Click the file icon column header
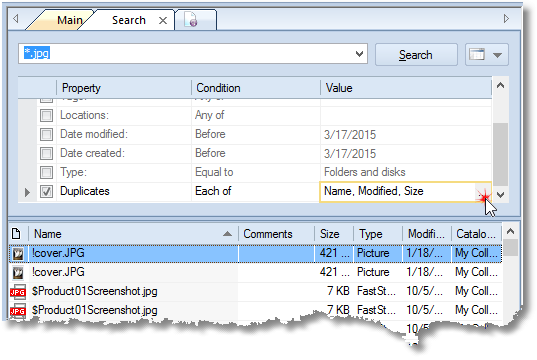Viewport: 537px width, 360px height. (x=16, y=234)
